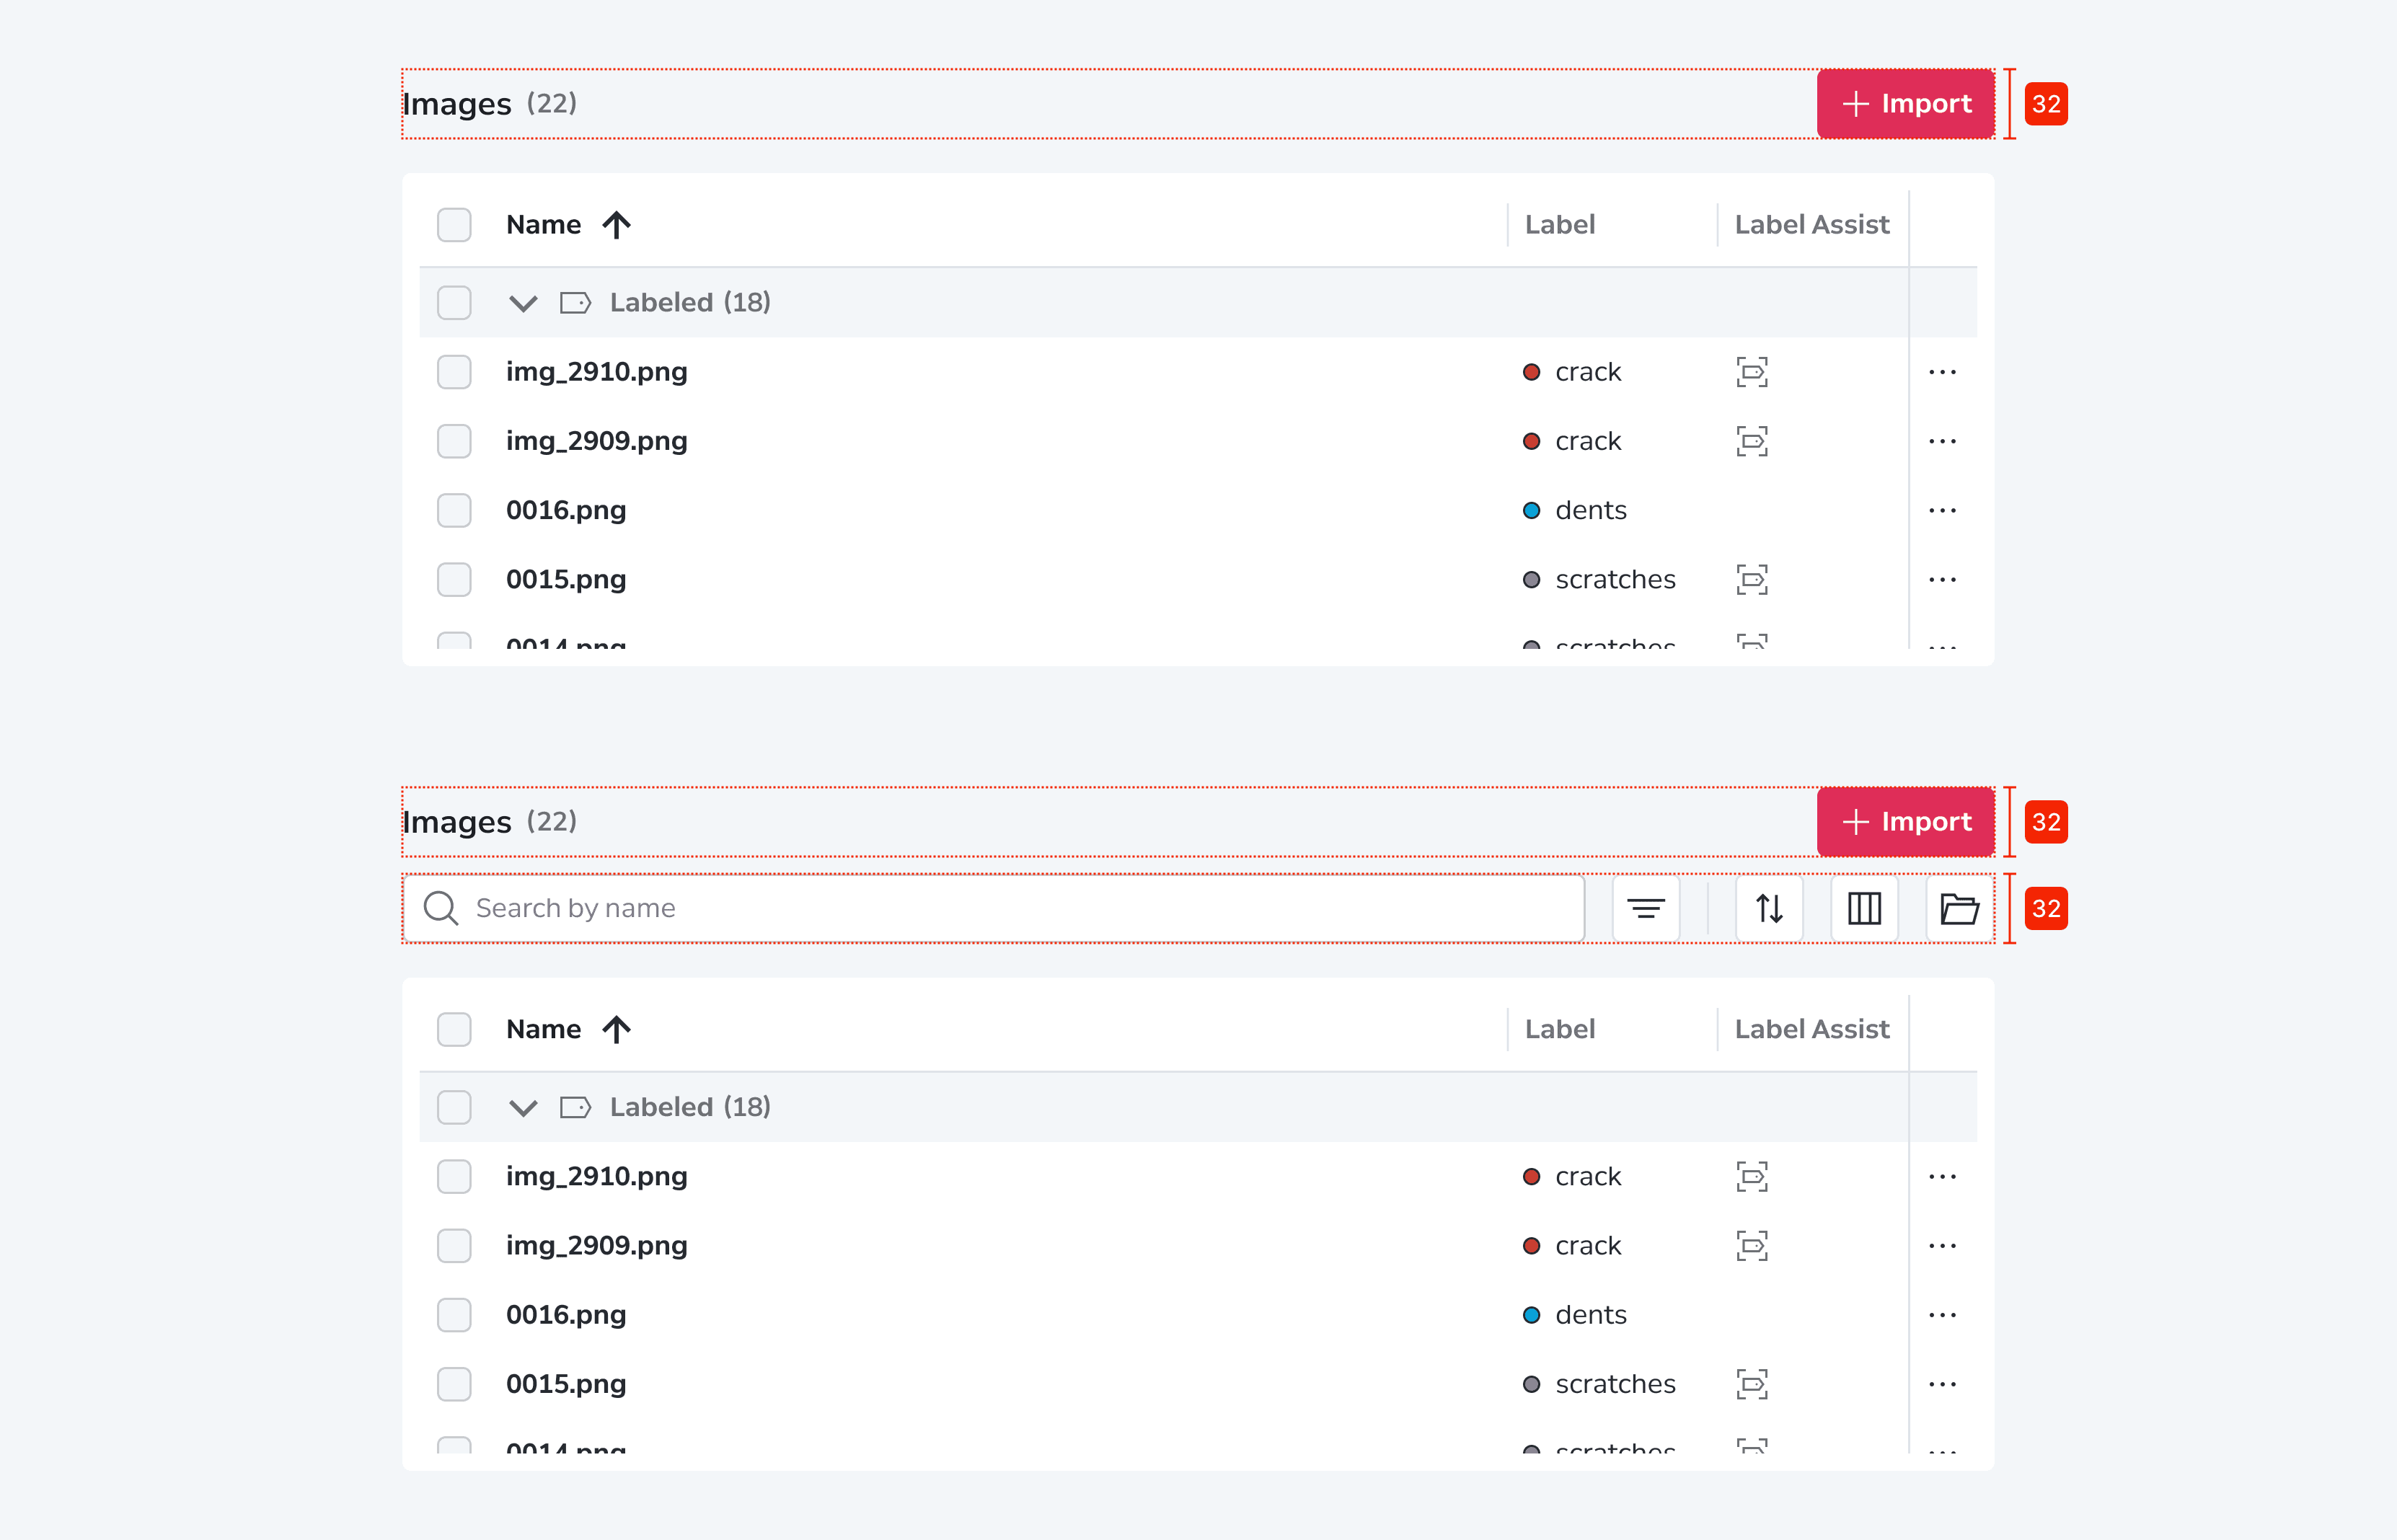Open more options for 0016.png in top table
The width and height of the screenshot is (2397, 1540).
pos(1942,510)
